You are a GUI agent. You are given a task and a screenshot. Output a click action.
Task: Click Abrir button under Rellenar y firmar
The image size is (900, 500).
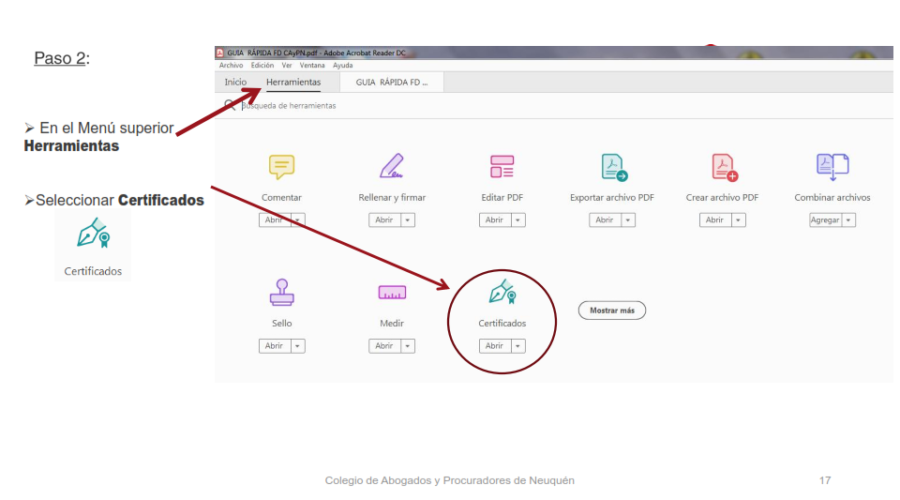point(385,220)
